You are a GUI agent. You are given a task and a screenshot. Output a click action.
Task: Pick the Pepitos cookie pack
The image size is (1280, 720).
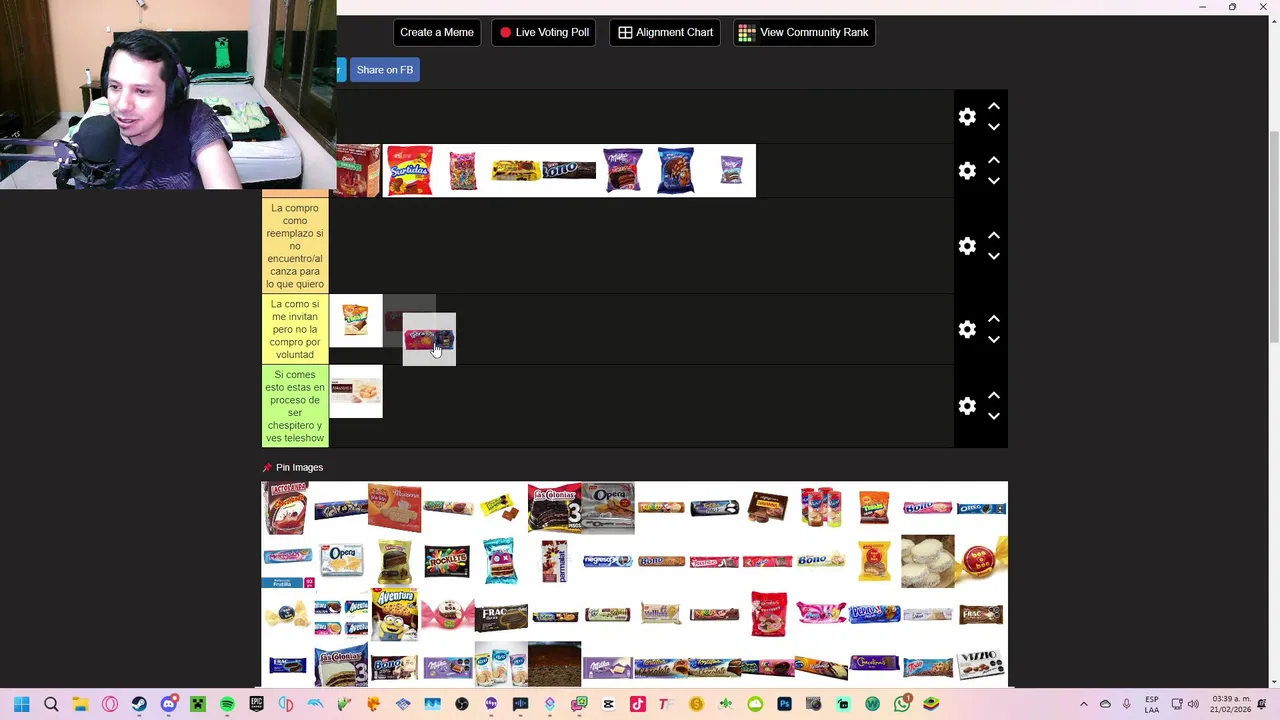pyautogui.click(x=874, y=614)
